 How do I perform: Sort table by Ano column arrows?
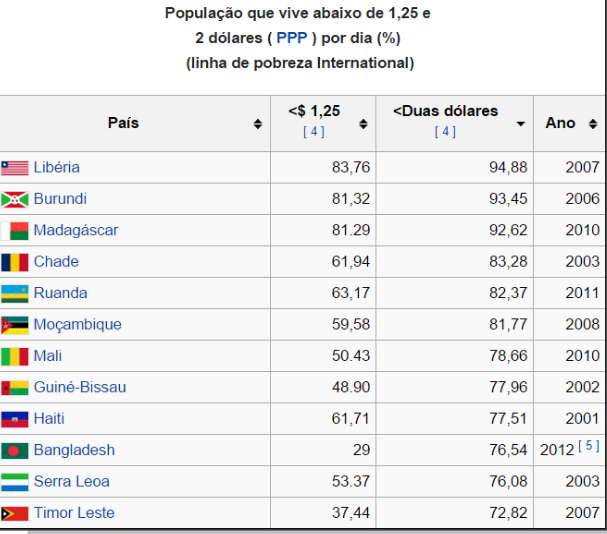pyautogui.click(x=593, y=124)
